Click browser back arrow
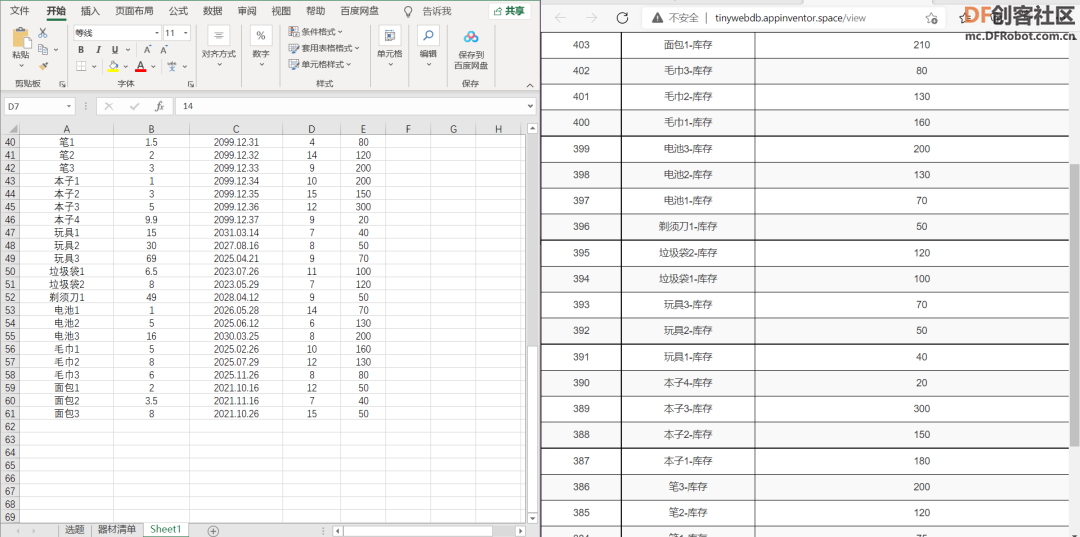 [x=560, y=18]
